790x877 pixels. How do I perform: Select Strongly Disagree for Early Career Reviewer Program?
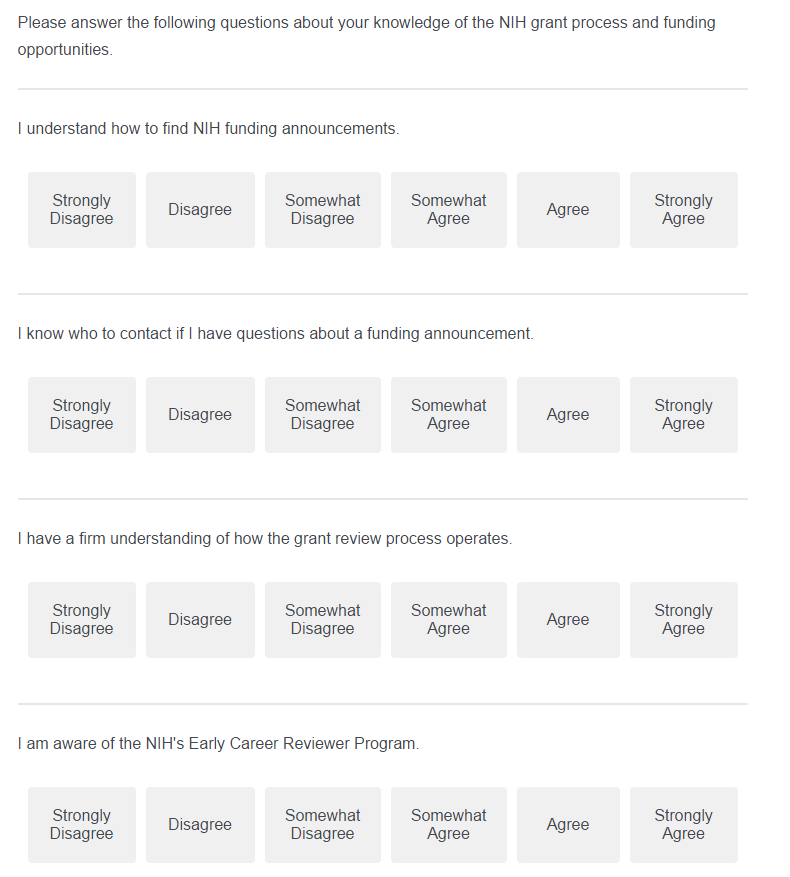point(82,825)
